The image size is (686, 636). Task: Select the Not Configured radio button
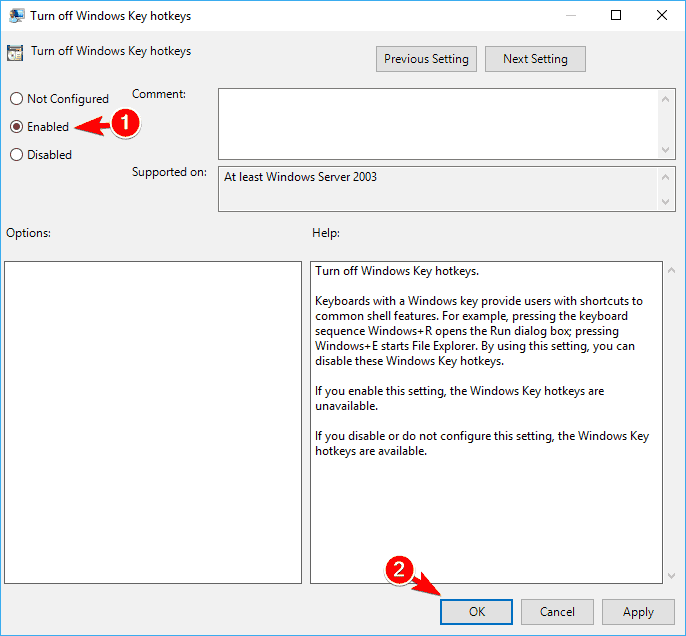(16, 99)
